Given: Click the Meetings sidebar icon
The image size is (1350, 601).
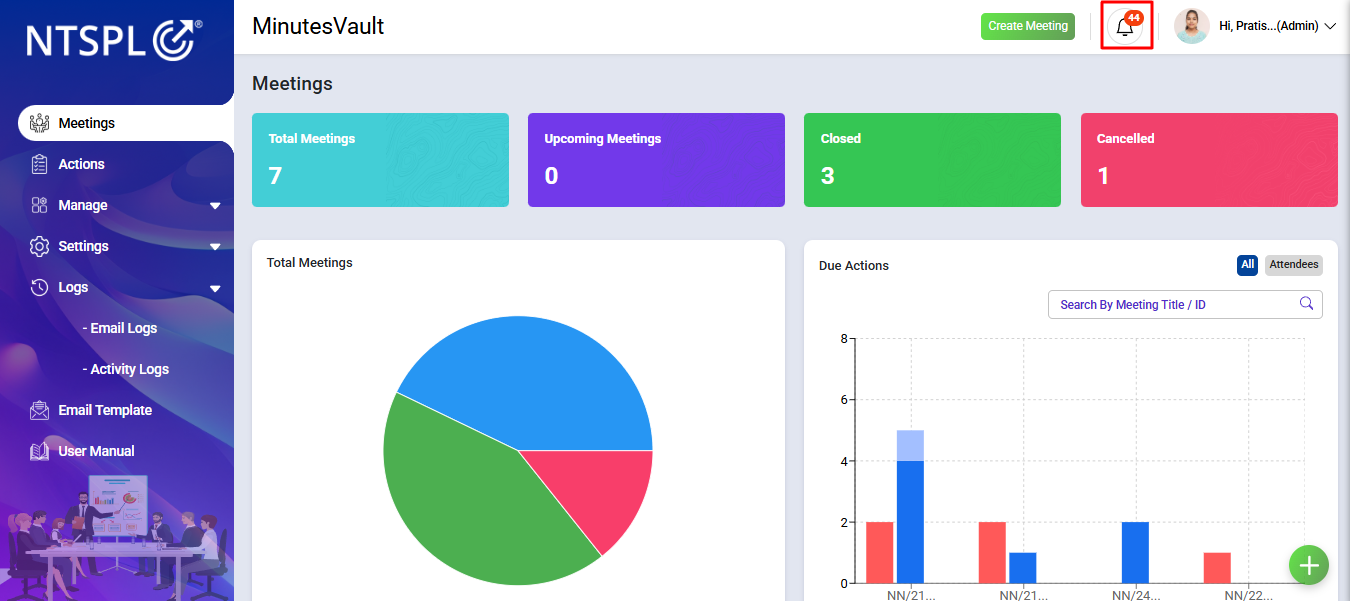Looking at the screenshot, I should tap(40, 123).
